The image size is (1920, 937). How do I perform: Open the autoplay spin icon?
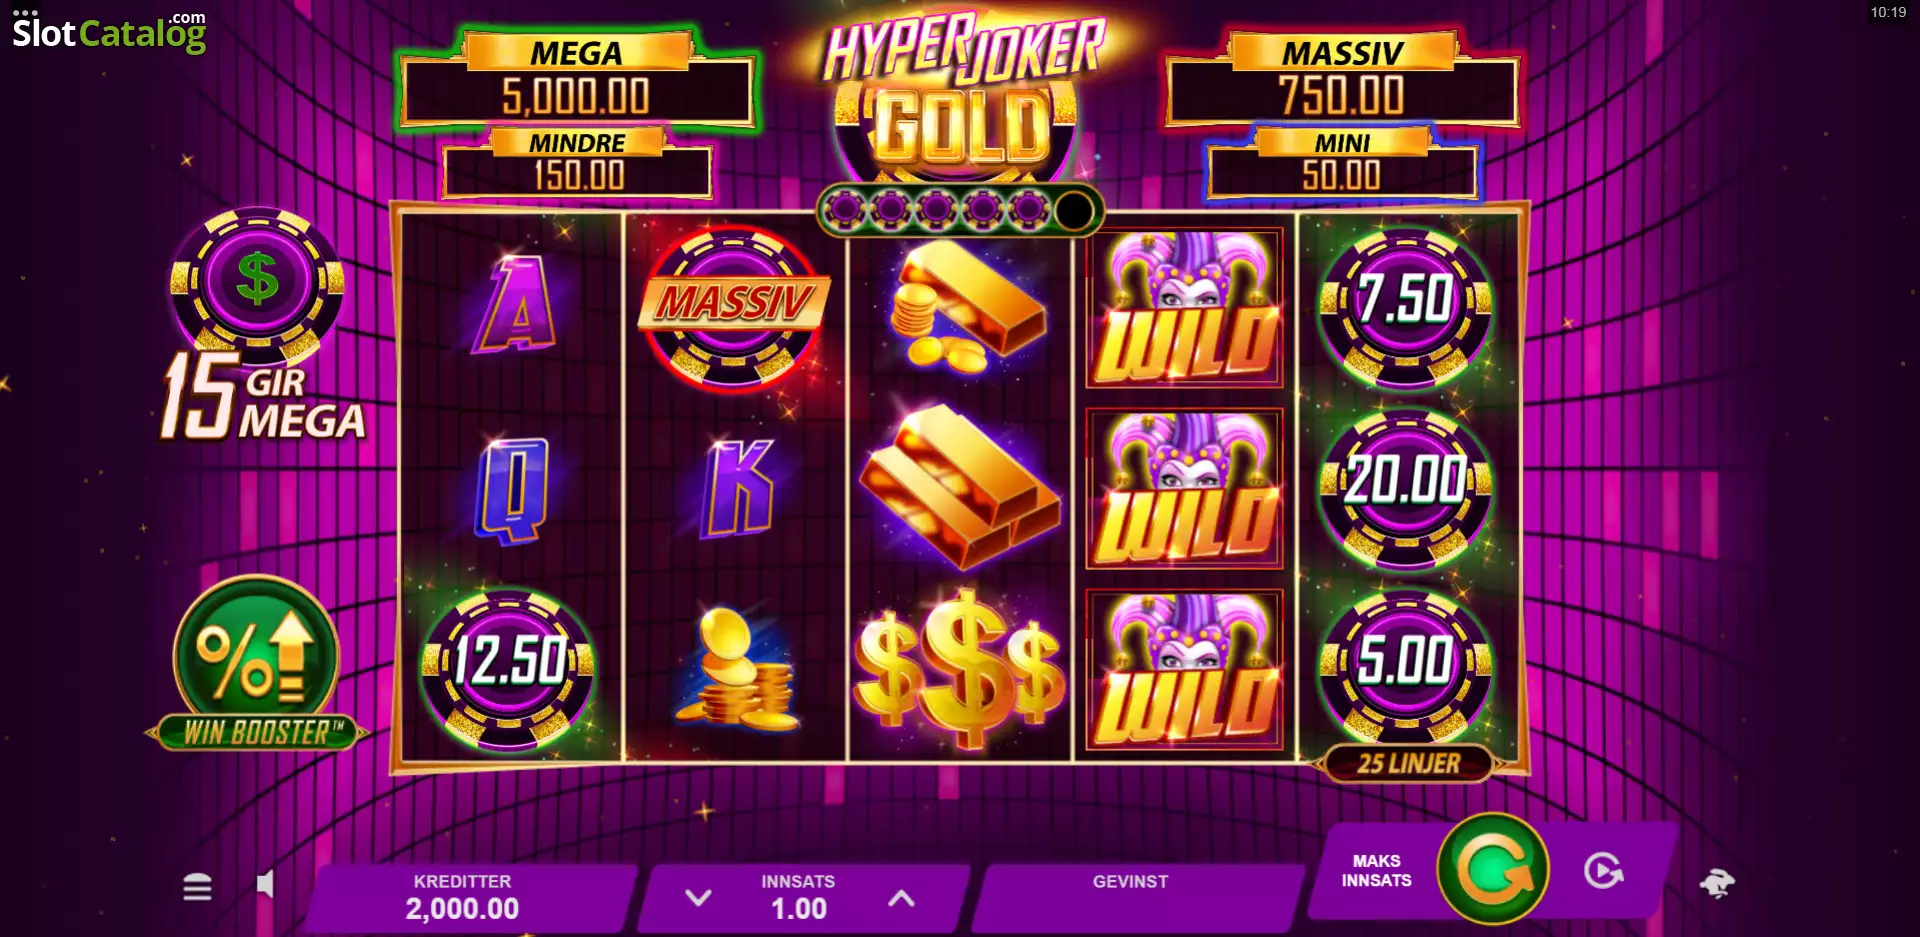coord(1603,871)
